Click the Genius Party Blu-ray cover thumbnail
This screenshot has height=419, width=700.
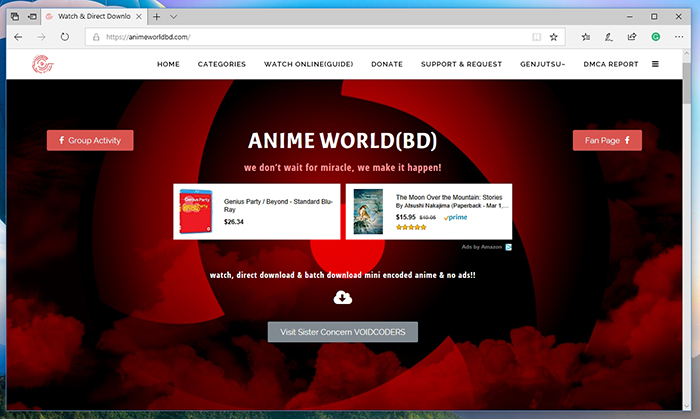coord(196,212)
